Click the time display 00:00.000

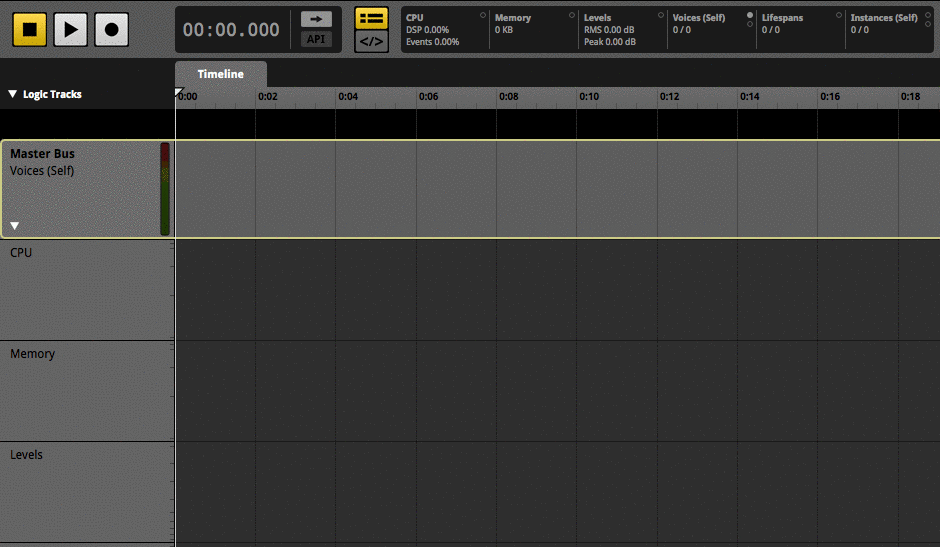pyautogui.click(x=231, y=30)
